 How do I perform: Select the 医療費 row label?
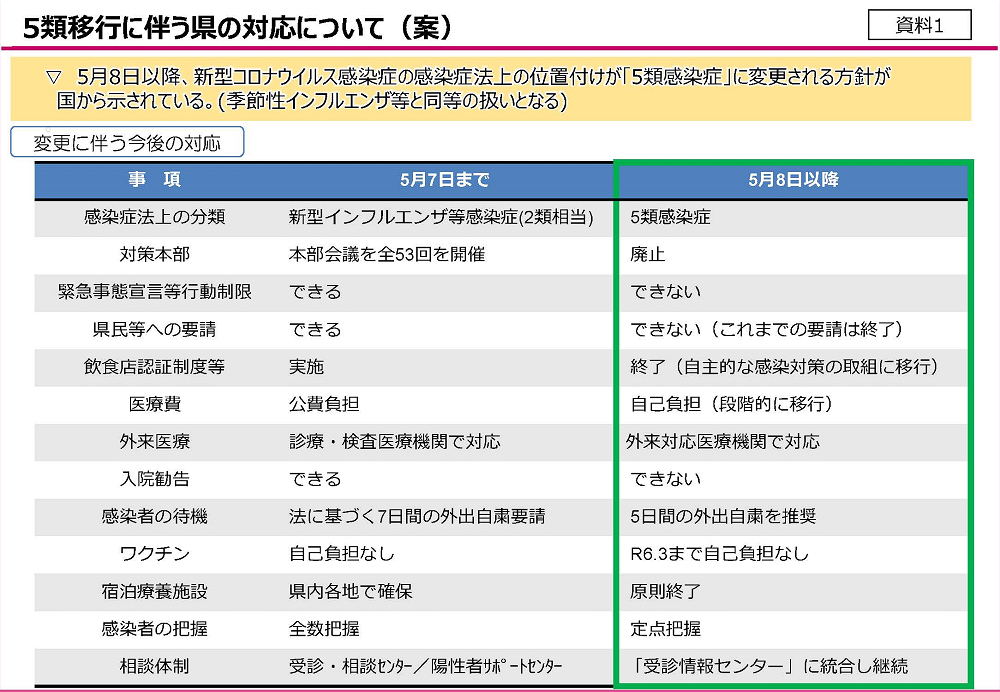155,404
